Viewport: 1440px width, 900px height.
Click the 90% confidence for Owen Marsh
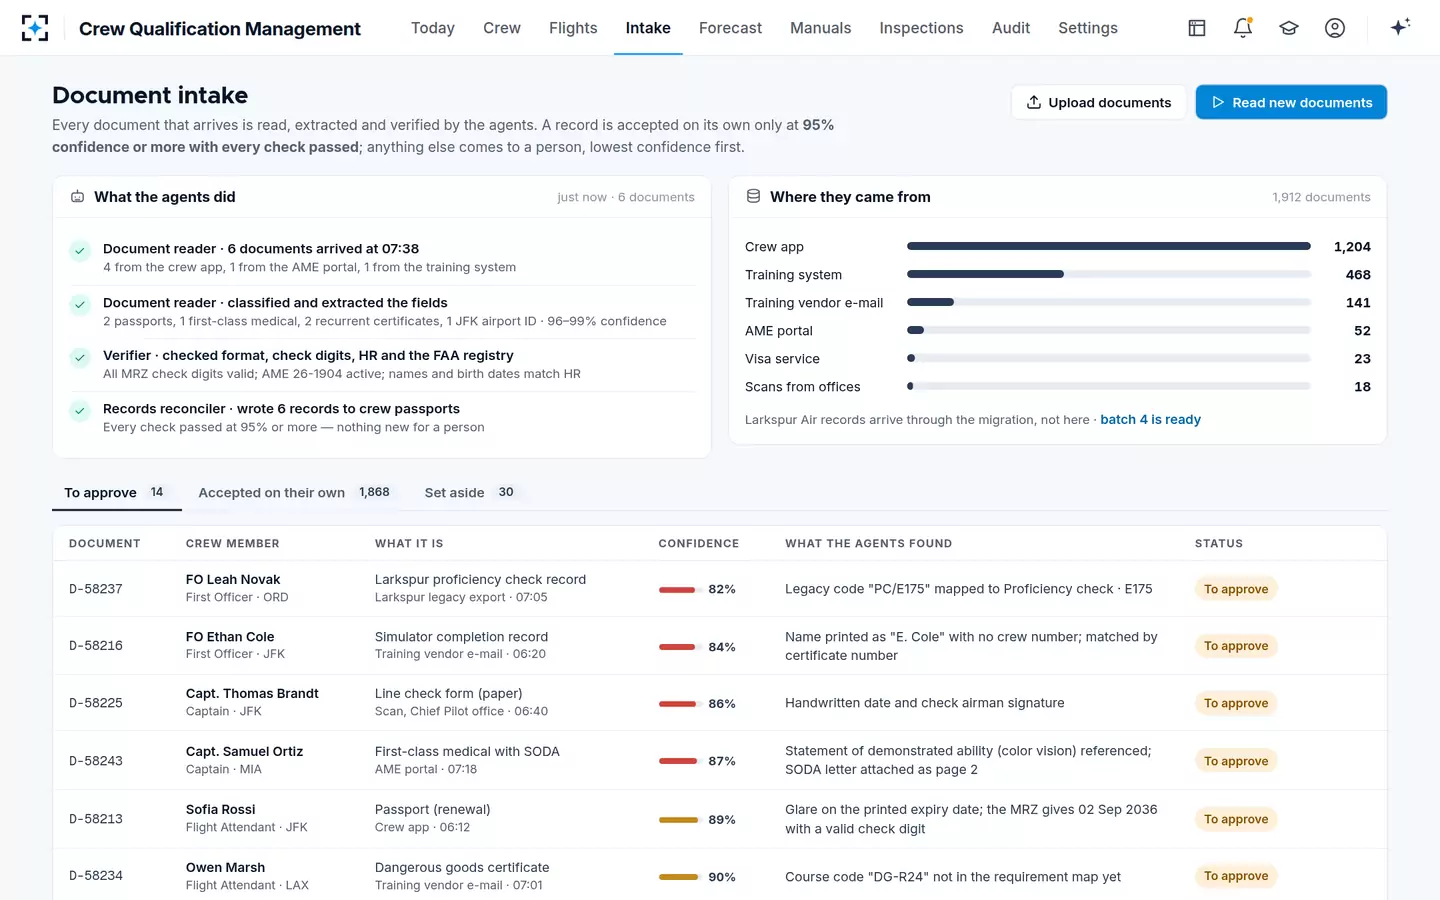[x=722, y=877]
